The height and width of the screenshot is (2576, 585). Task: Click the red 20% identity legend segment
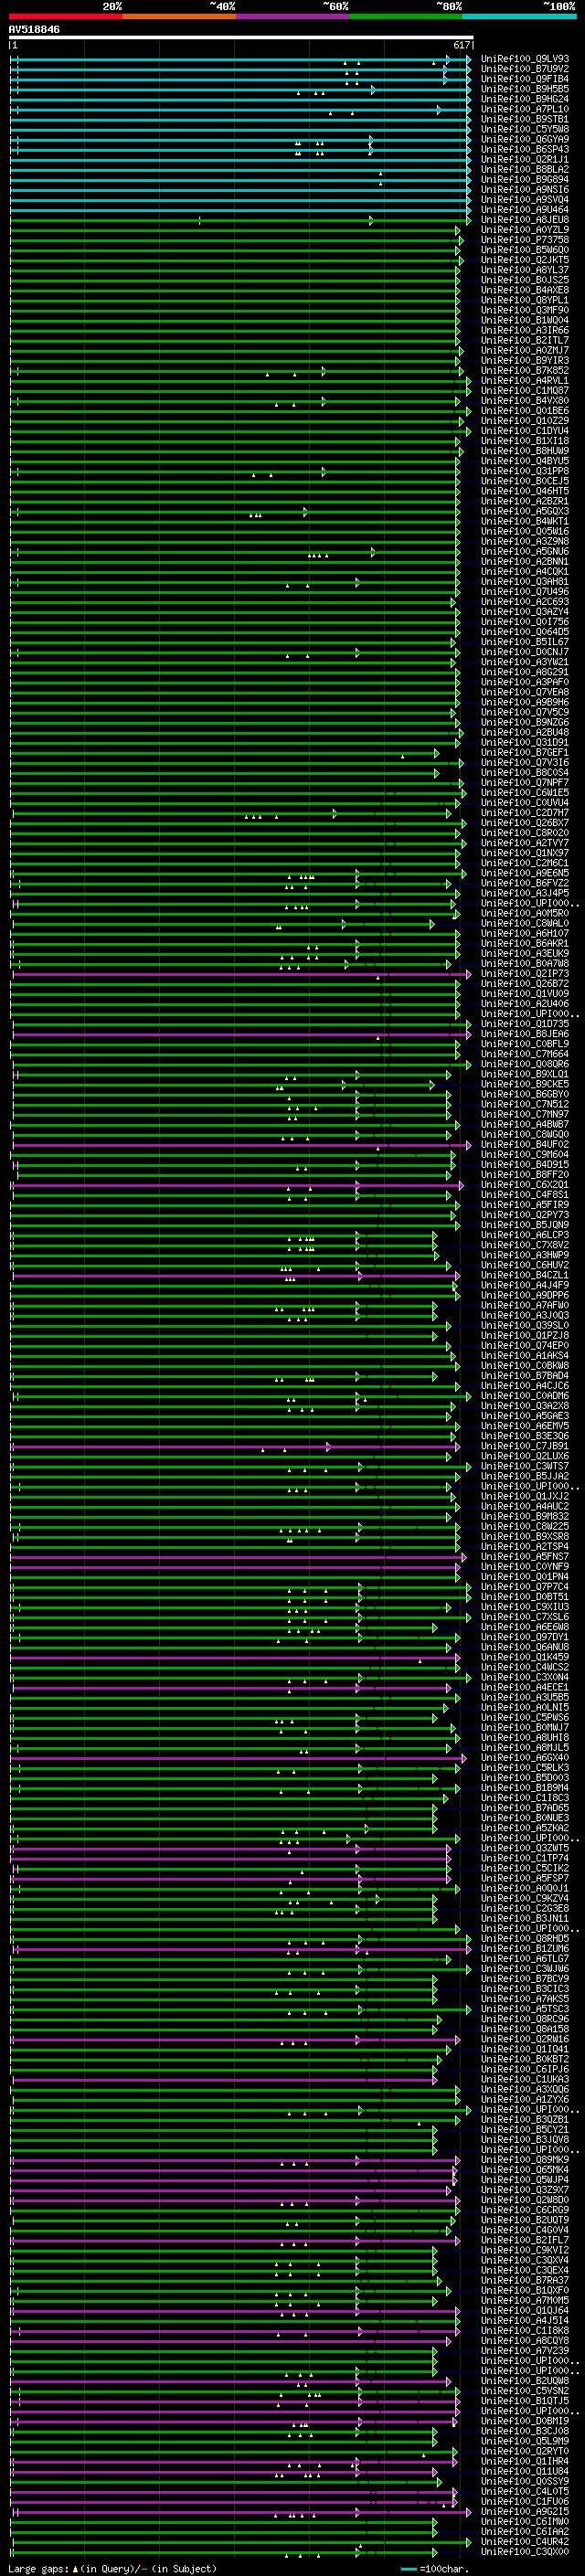point(66,16)
